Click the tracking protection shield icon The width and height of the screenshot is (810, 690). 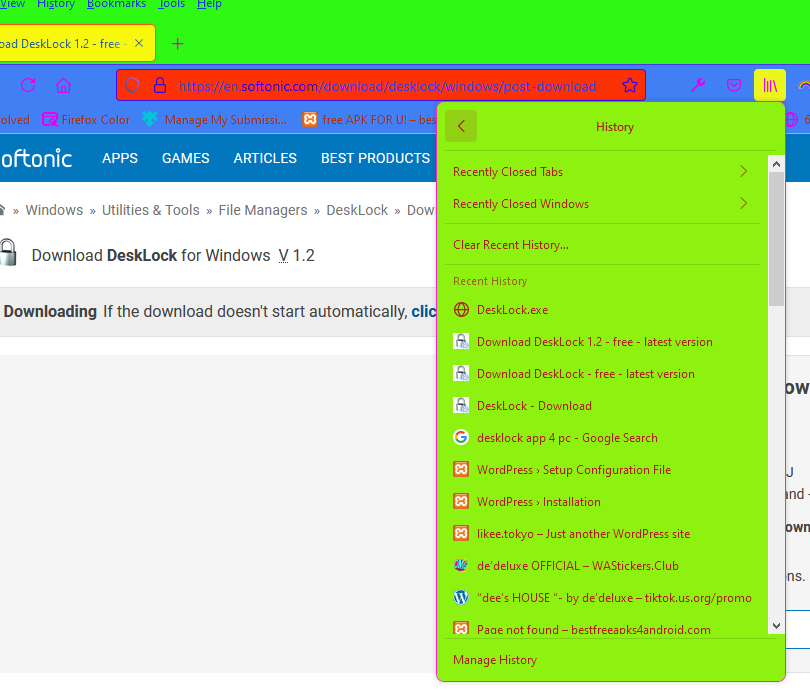click(132, 86)
